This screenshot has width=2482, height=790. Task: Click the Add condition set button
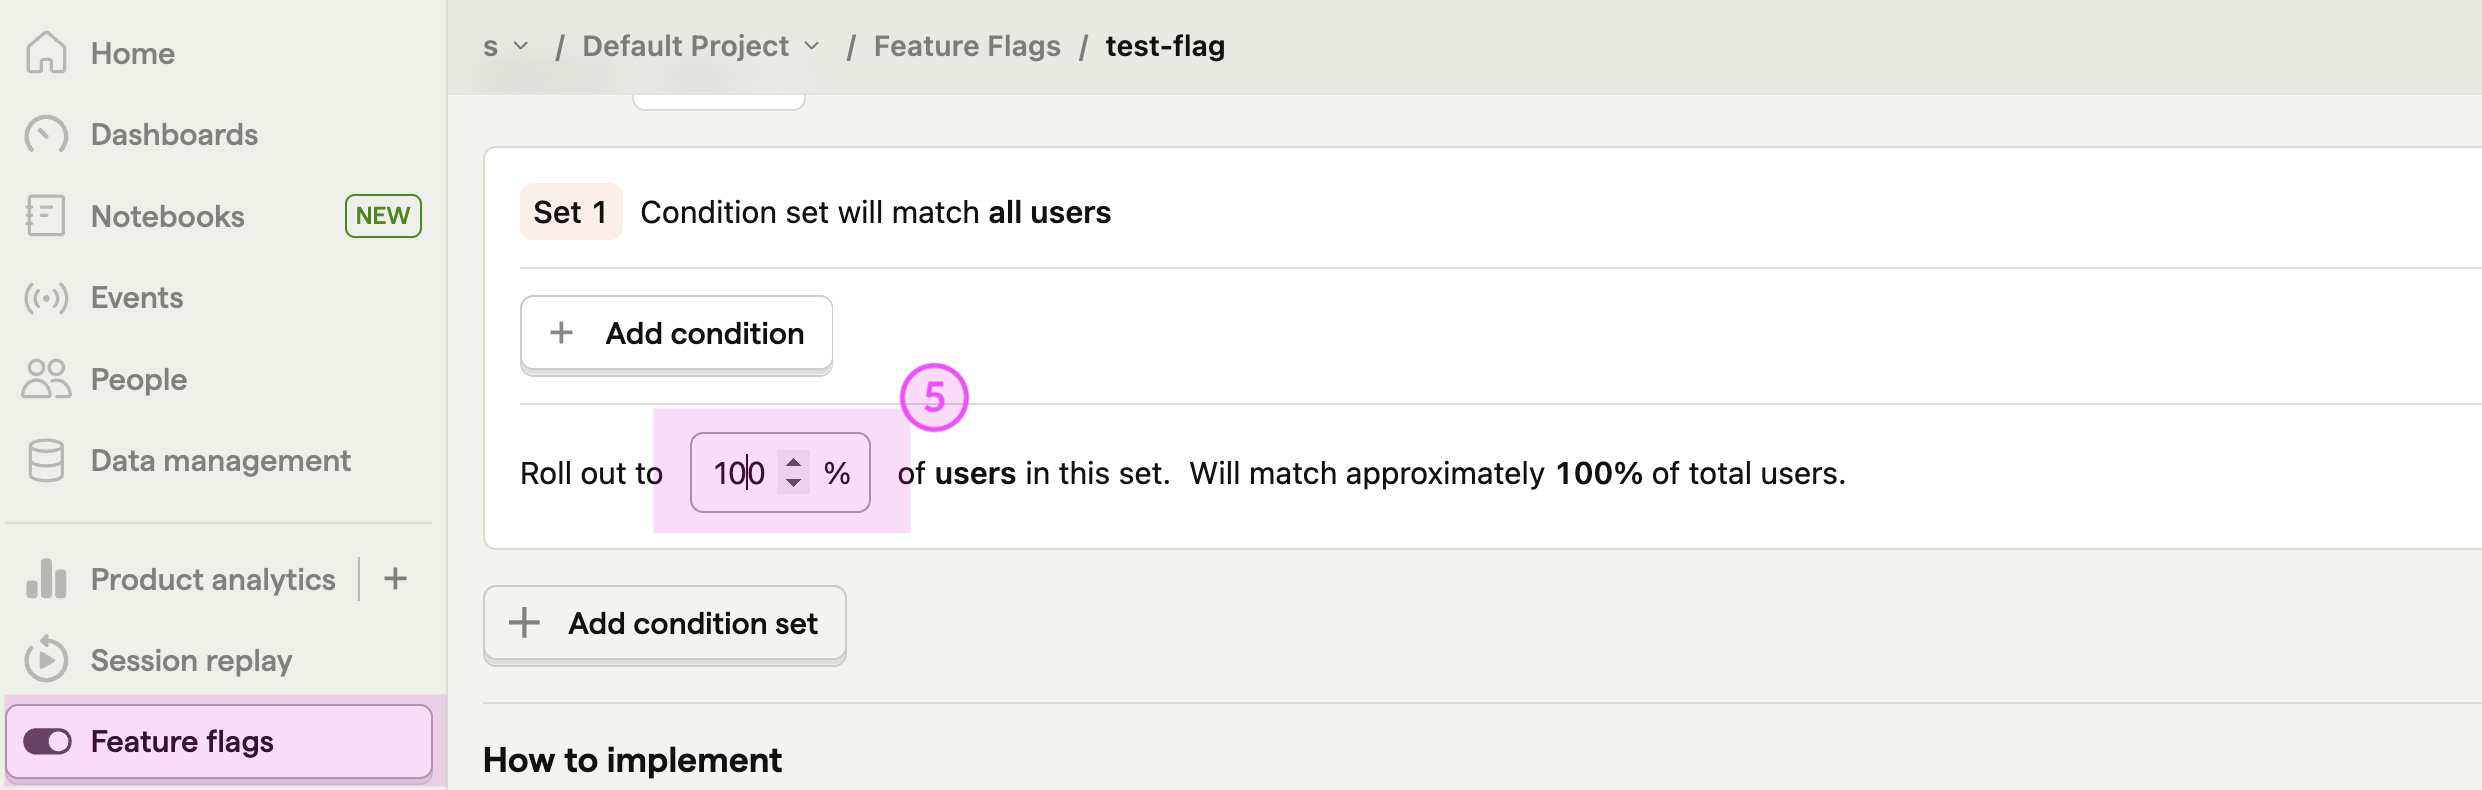click(665, 624)
